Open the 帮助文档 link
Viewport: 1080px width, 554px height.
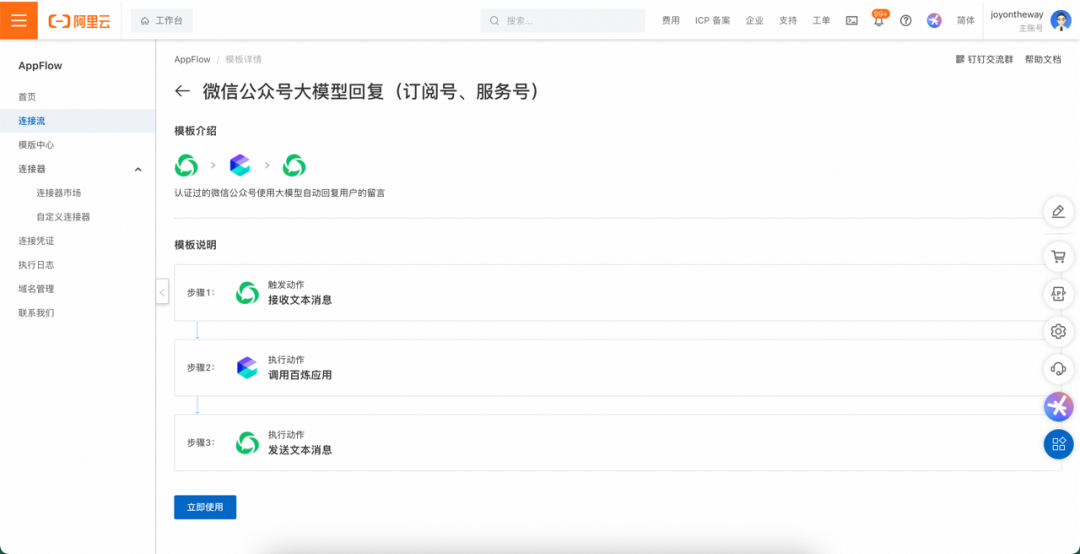click(1043, 59)
